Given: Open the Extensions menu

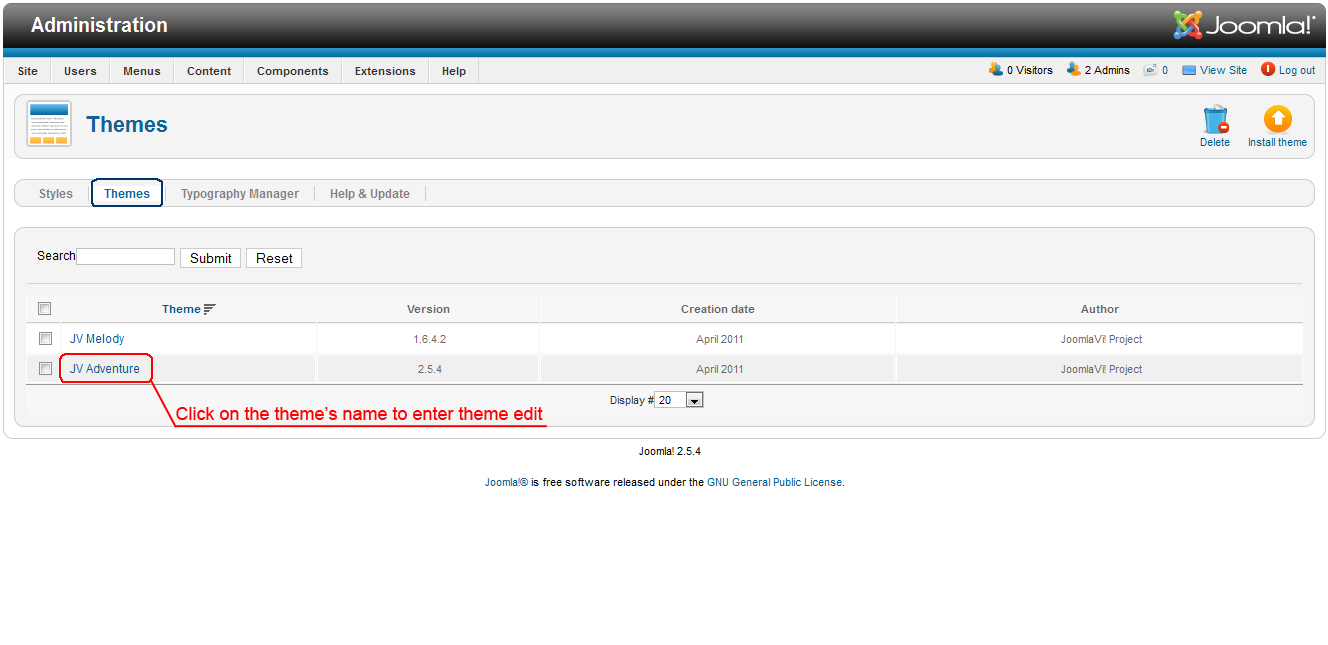Looking at the screenshot, I should [x=385, y=71].
